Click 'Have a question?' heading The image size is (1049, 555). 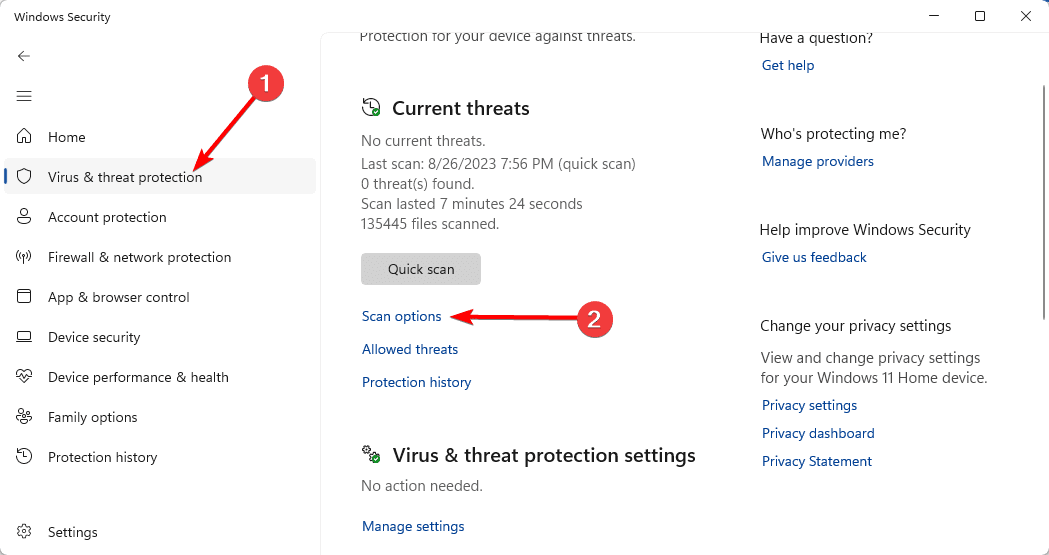(816, 38)
